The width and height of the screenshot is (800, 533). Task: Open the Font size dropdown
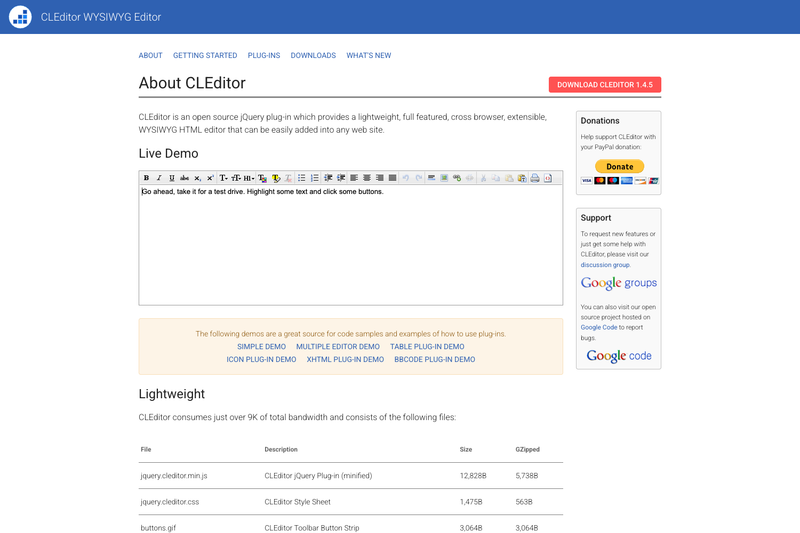[236, 178]
